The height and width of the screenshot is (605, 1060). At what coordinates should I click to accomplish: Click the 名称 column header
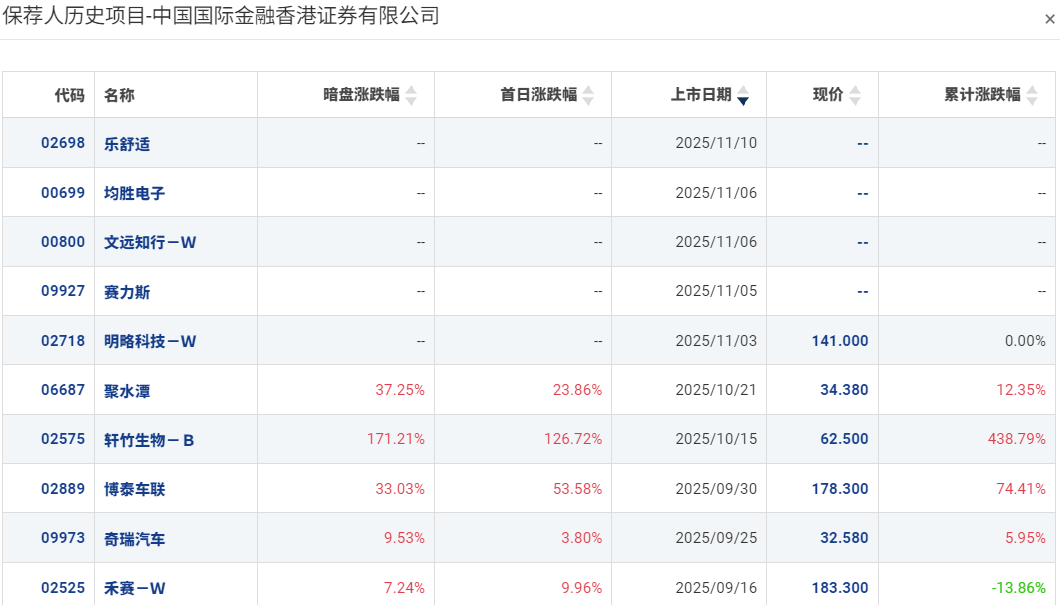[x=119, y=95]
